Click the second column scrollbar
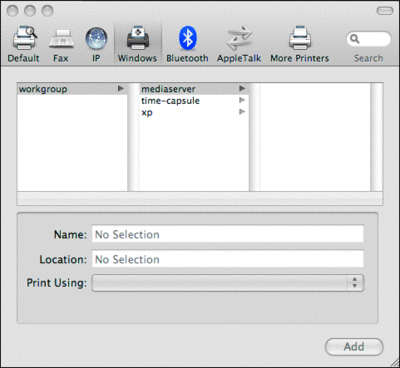400x368 pixels. pos(255,137)
